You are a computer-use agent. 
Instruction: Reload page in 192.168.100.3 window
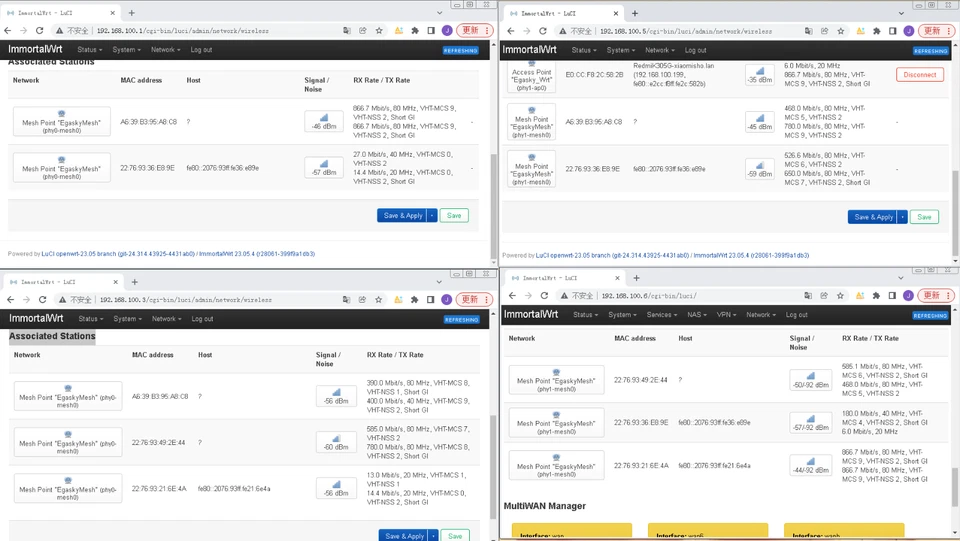(42, 300)
